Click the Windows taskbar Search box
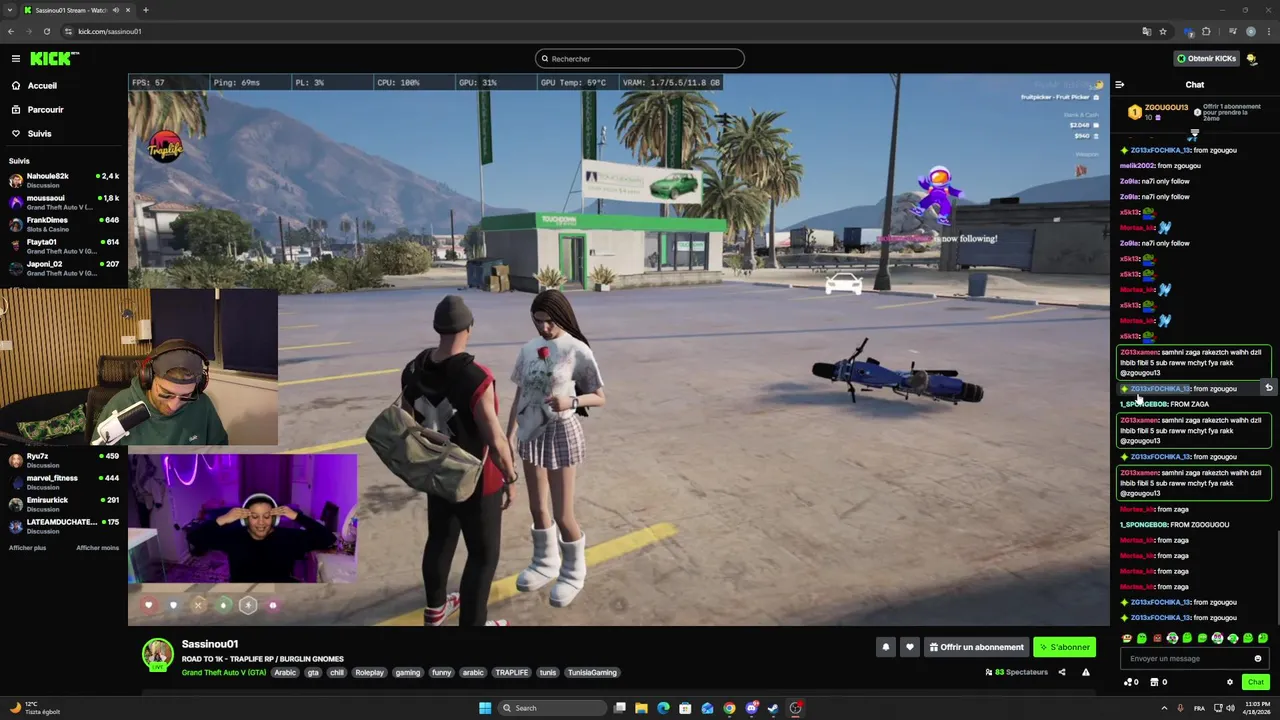1280x720 pixels. [553, 708]
